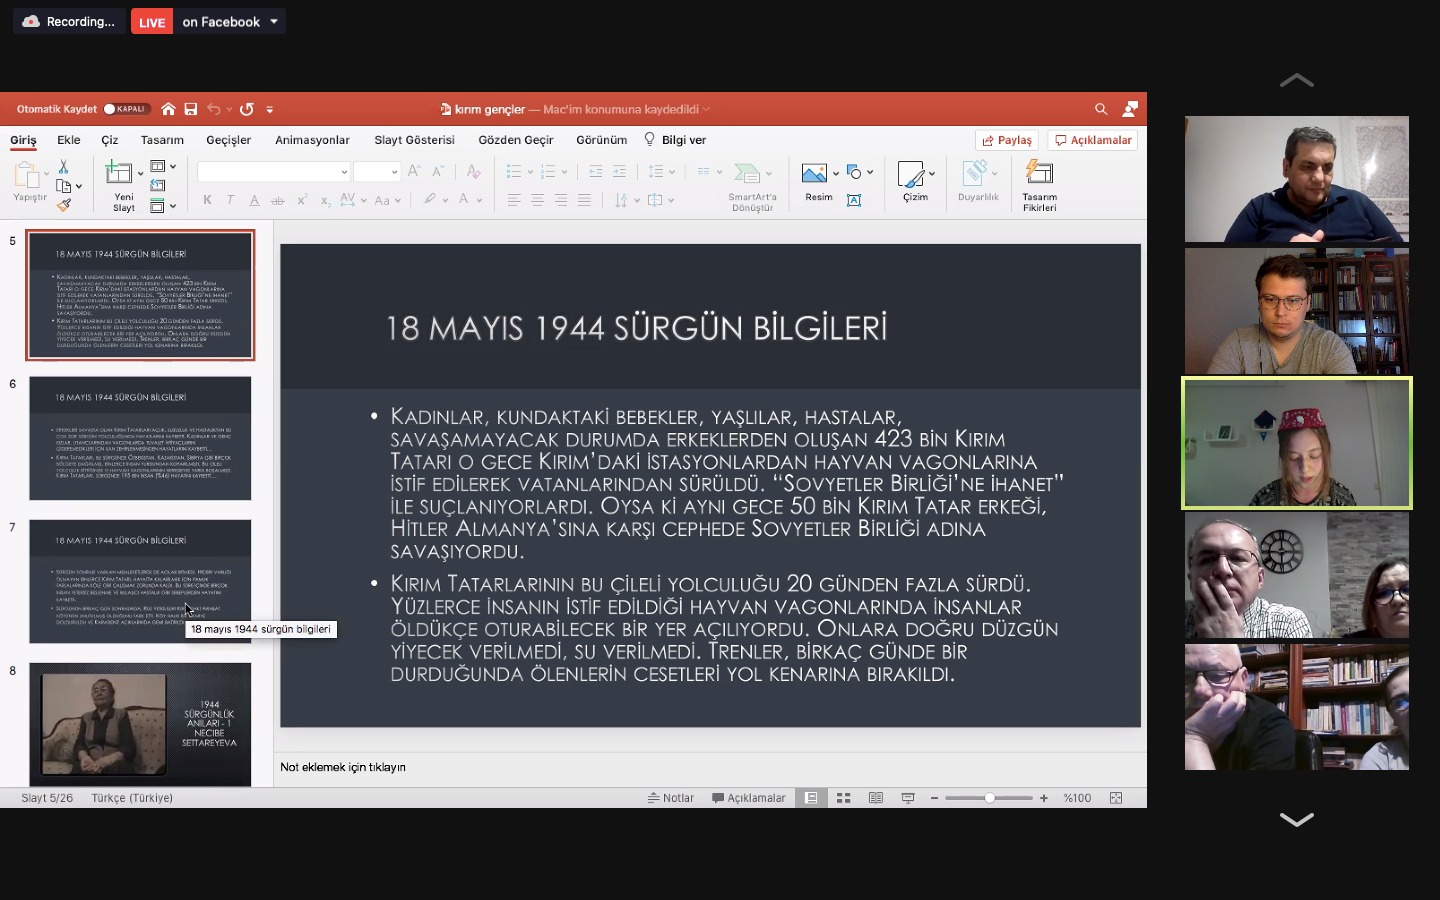
Task: Click the text box icon below shapes
Action: [x=854, y=200]
